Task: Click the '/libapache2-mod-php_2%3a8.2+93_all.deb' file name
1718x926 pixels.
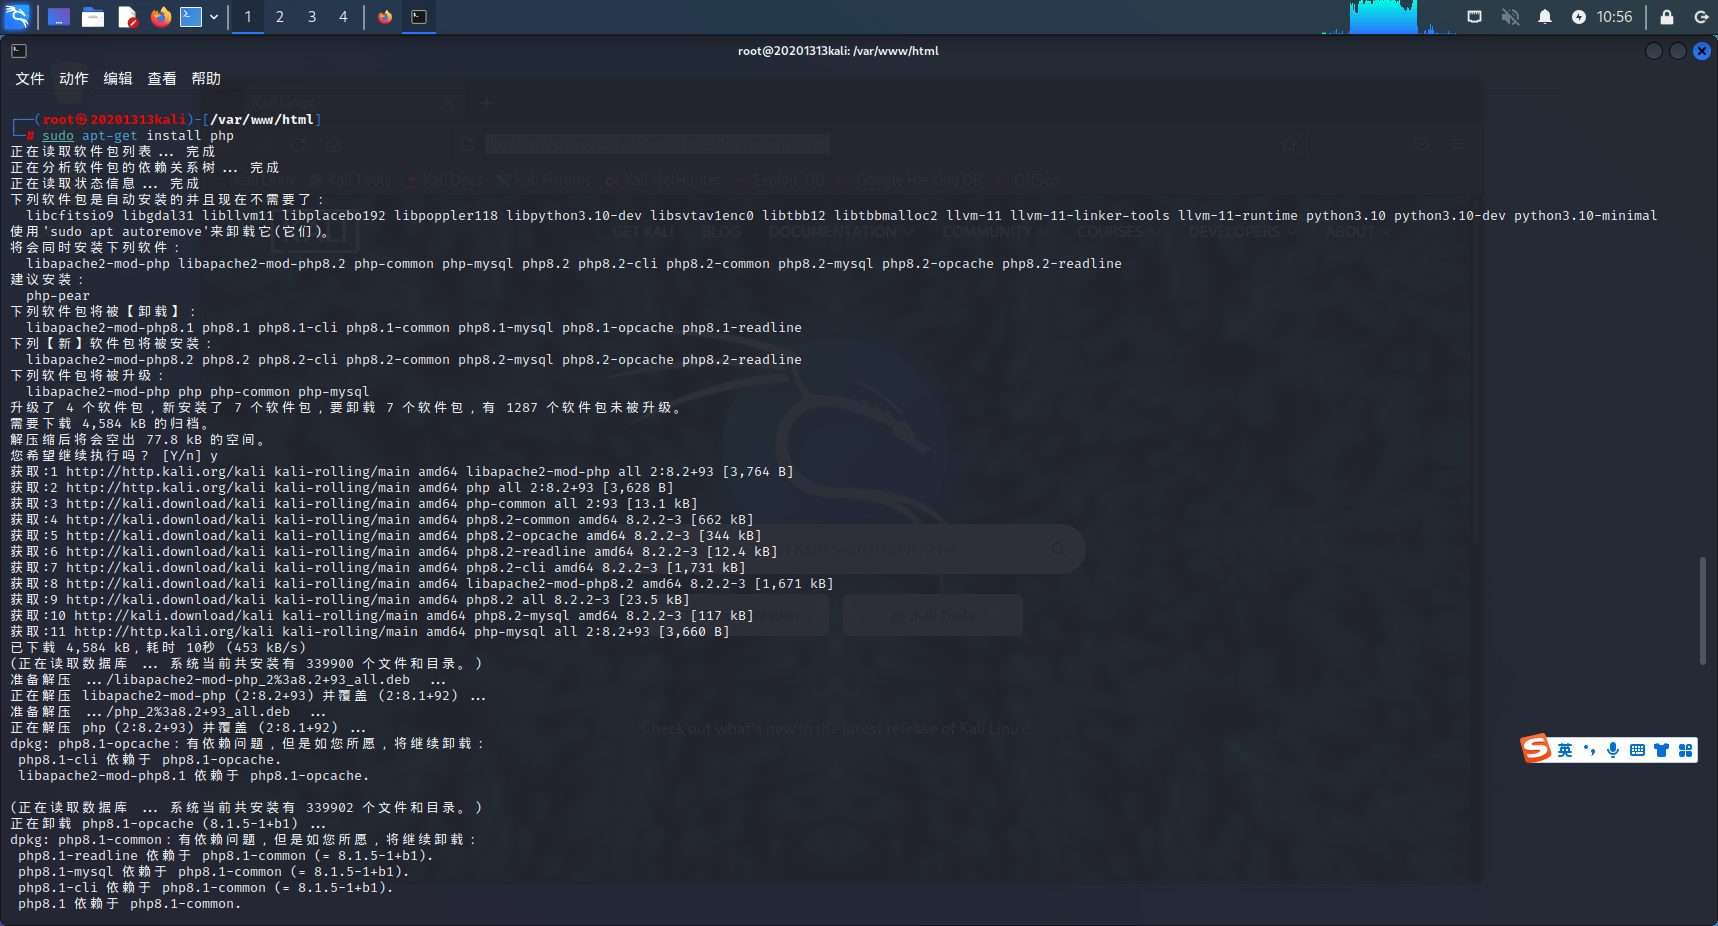Action: pyautogui.click(x=258, y=680)
